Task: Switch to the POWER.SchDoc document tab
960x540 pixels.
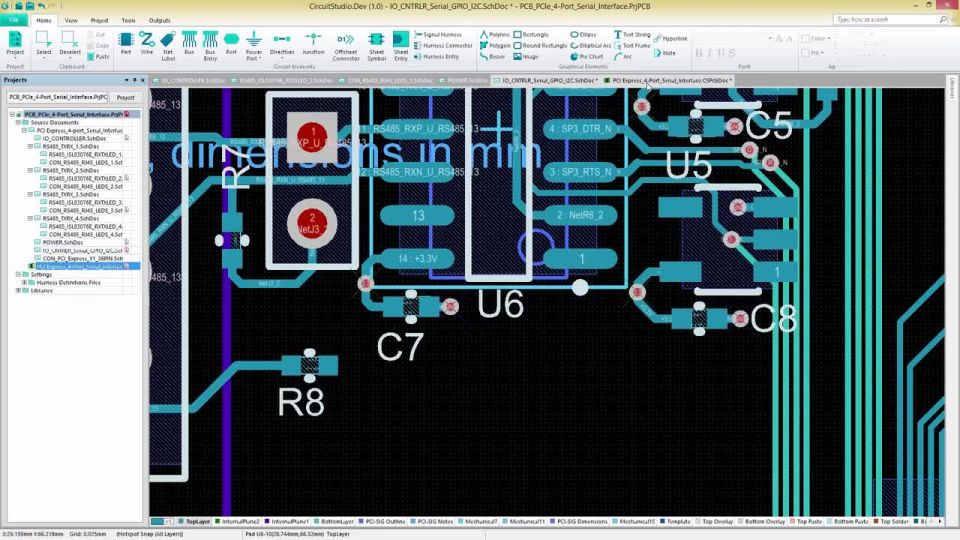Action: (463, 80)
